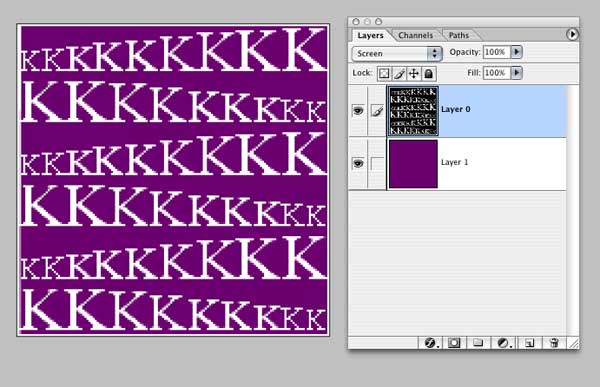Hide Layer 0 with its eye icon
The image size is (600, 387).
(x=358, y=111)
